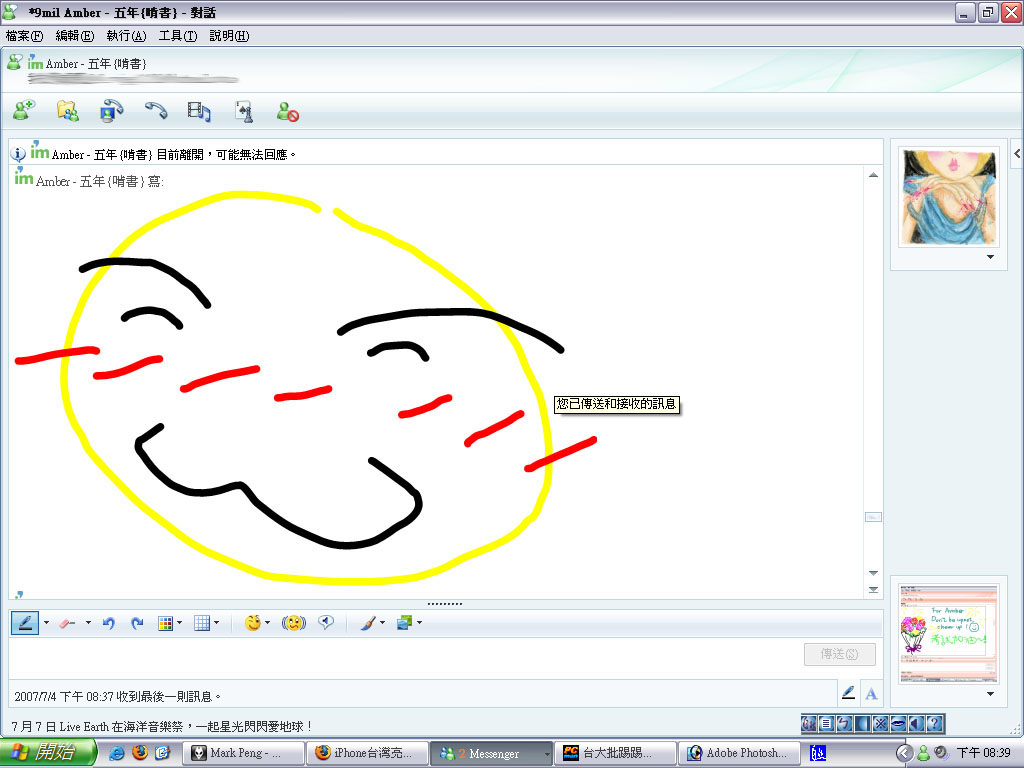The width and height of the screenshot is (1024, 768).
Task: Open the ink color palette
Action: coord(166,623)
